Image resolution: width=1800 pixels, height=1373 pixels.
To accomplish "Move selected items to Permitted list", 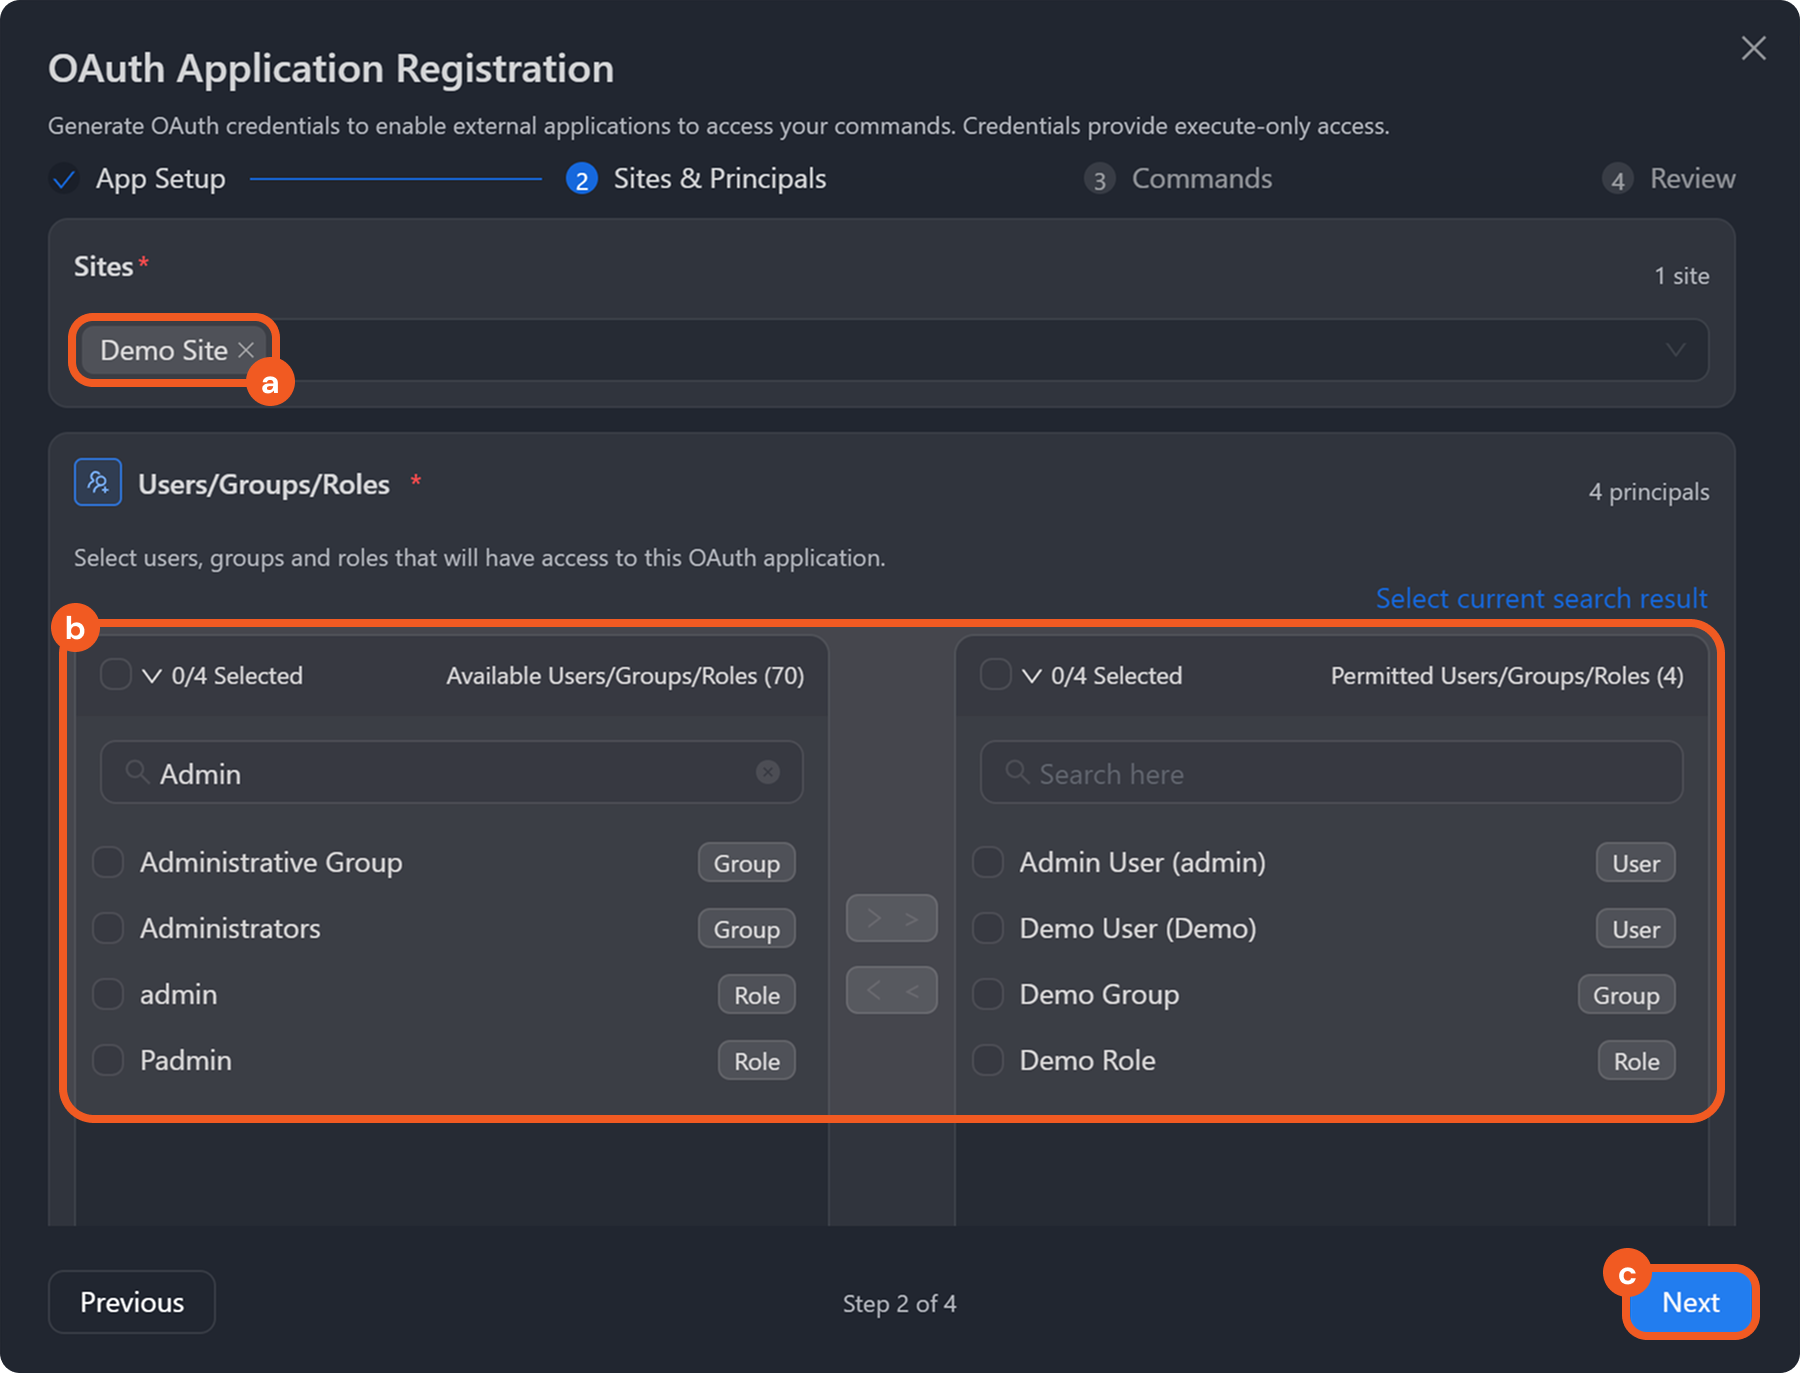I will pos(891,918).
